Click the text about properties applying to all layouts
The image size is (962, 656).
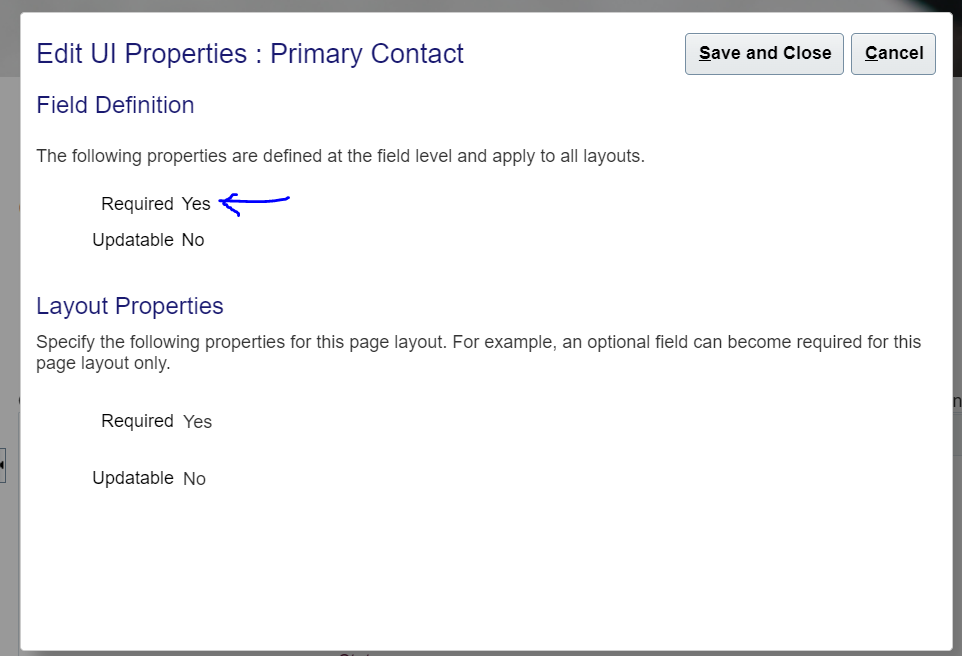click(x=341, y=156)
